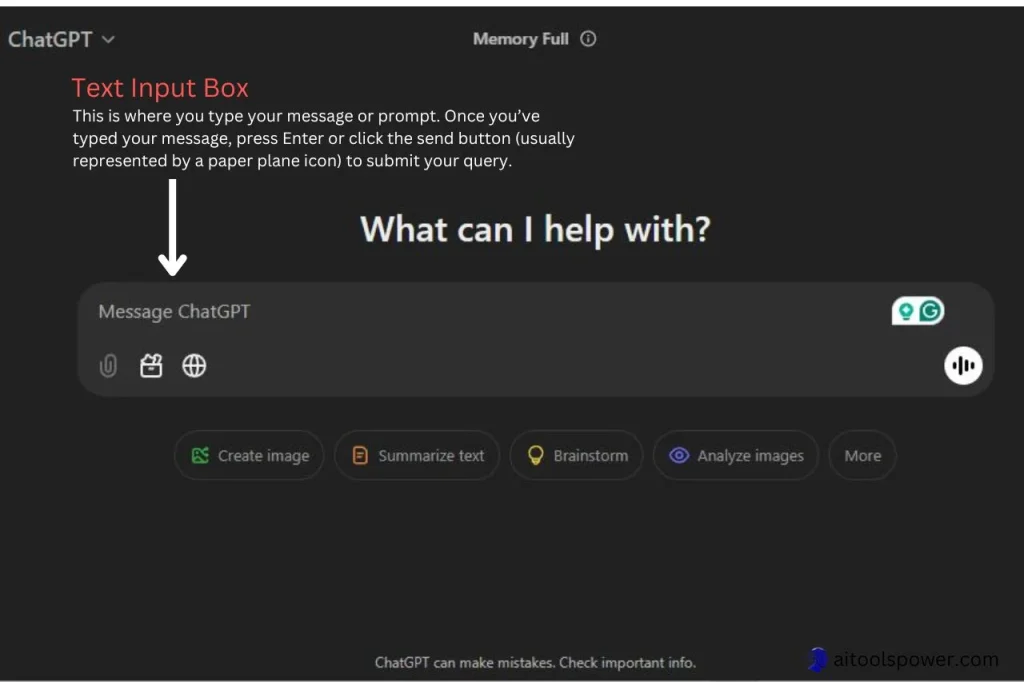Click the red Text Input Box heading

(160, 88)
